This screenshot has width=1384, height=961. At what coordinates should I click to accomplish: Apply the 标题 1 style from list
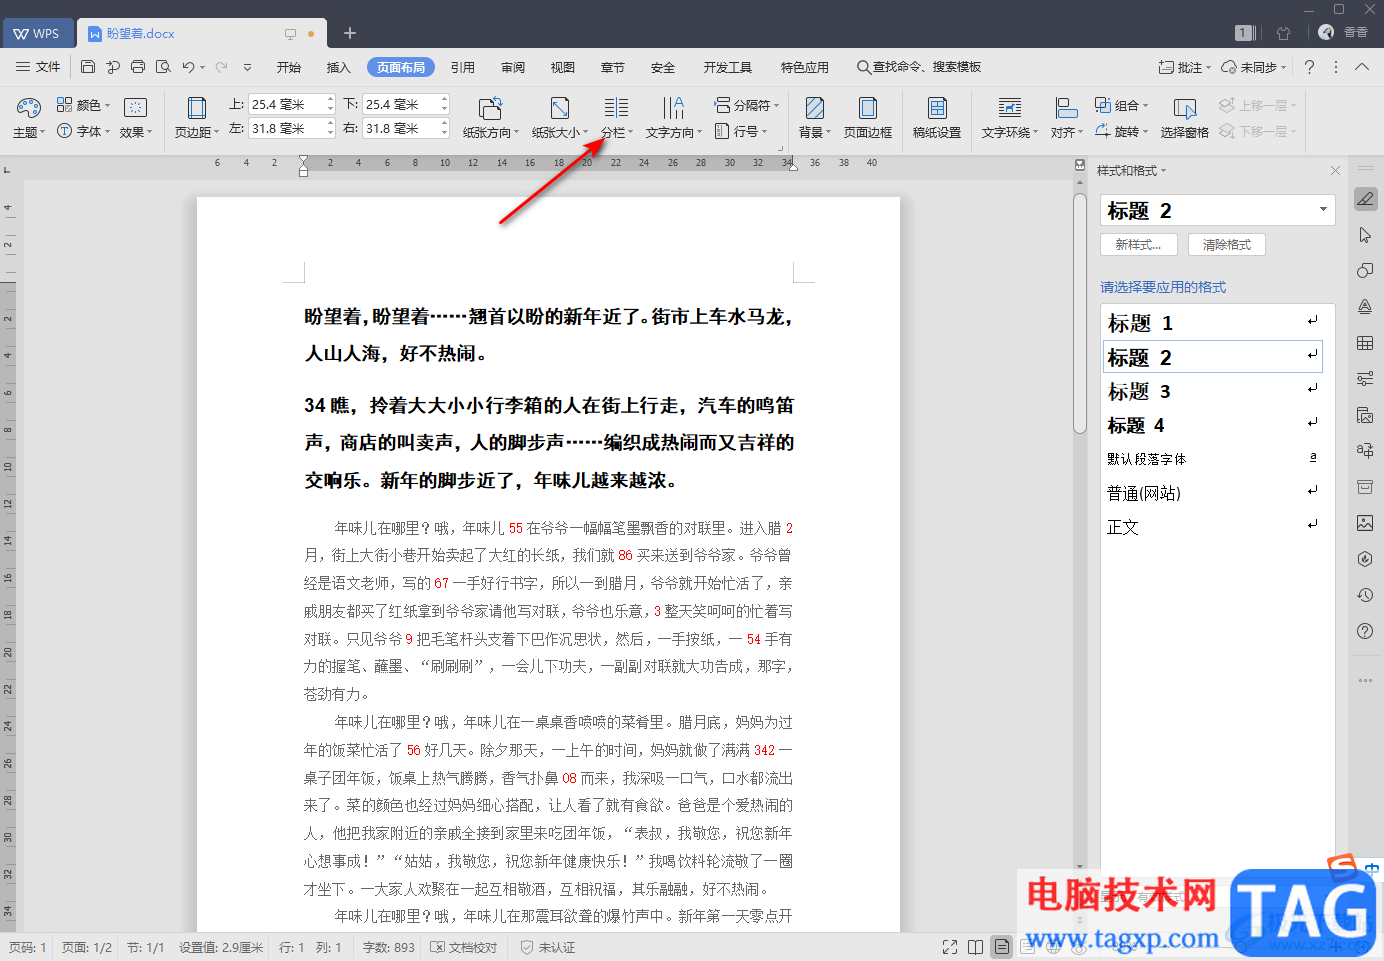point(1212,323)
